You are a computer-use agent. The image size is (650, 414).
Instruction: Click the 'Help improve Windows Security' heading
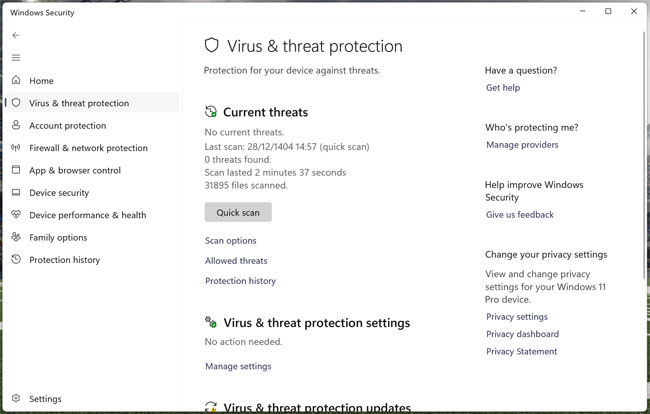pyautogui.click(x=534, y=191)
